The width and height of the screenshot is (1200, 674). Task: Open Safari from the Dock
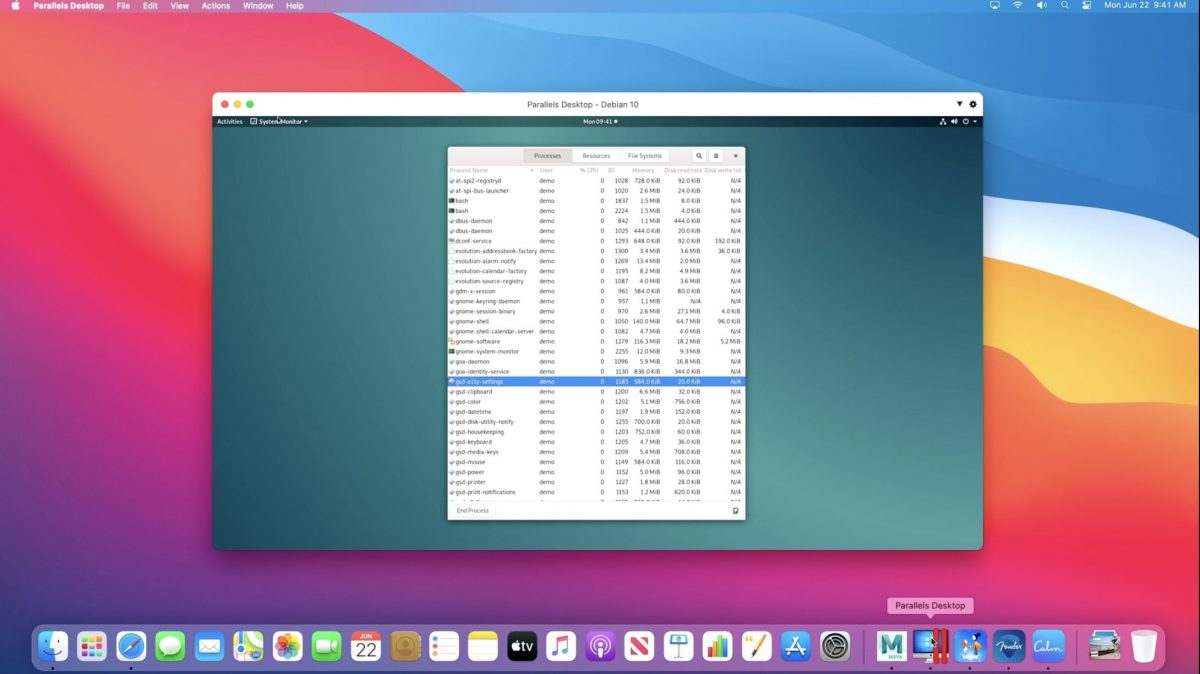[131, 647]
